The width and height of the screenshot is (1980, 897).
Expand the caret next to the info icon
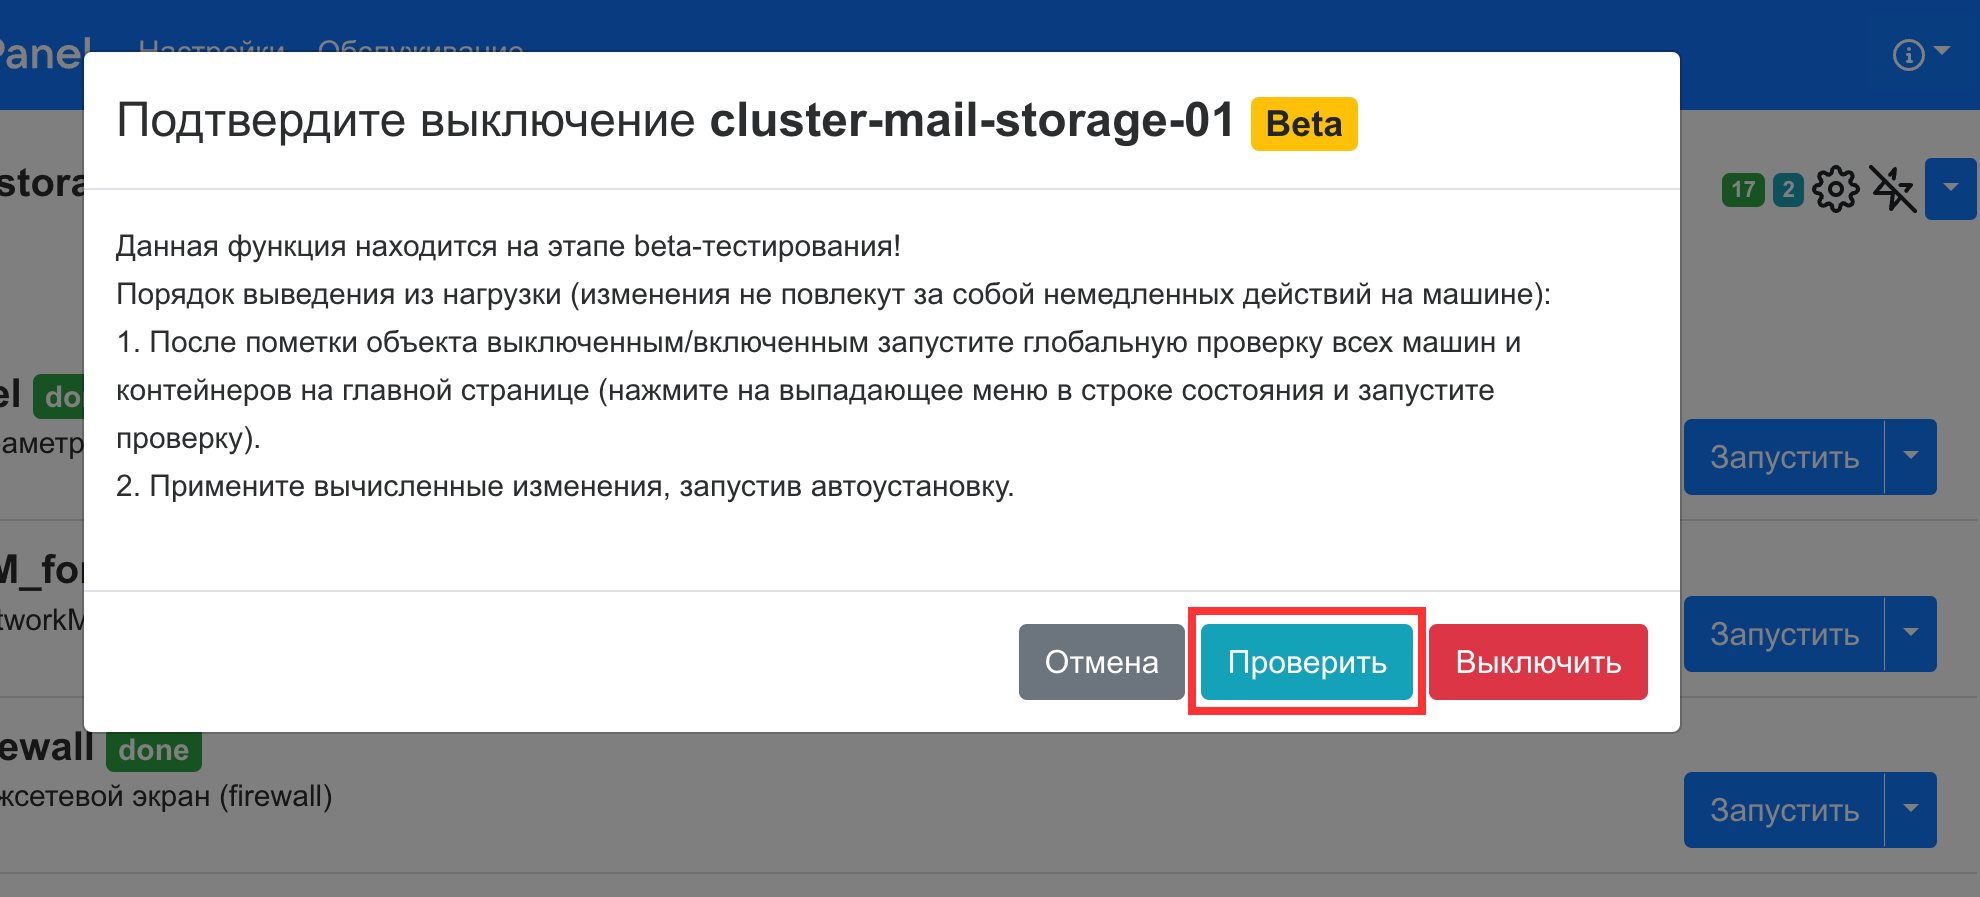coord(1942,51)
